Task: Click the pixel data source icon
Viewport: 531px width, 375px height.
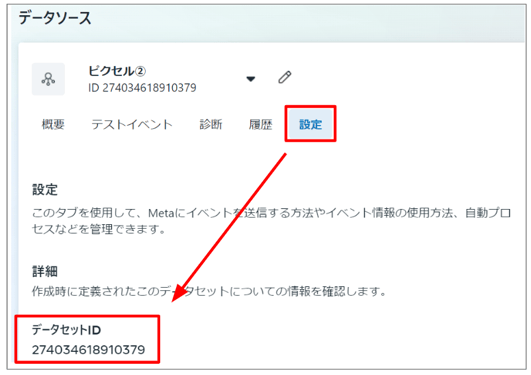Action: [48, 79]
